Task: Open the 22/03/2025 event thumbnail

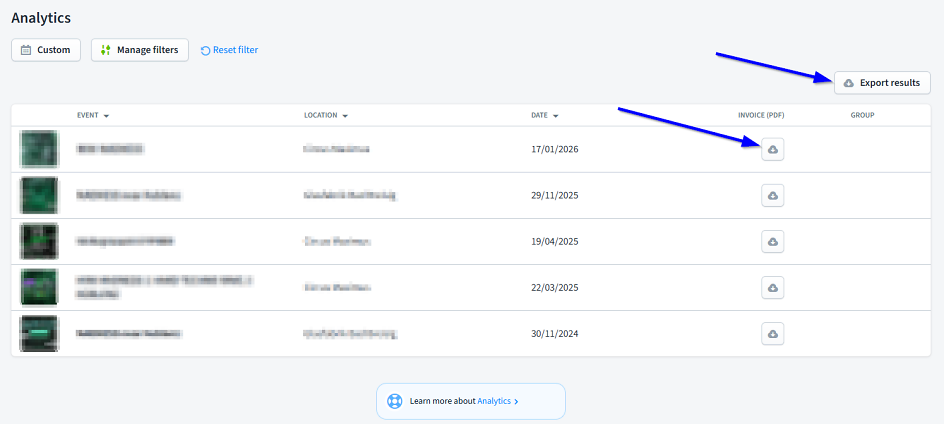Action: tap(39, 287)
